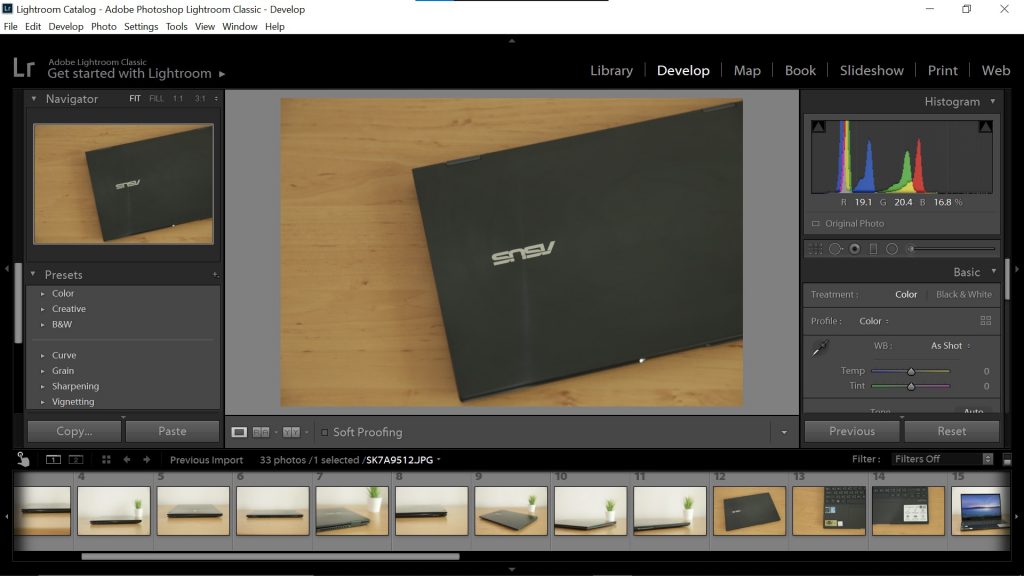Set Navigator zoom to 3:1

pos(200,99)
